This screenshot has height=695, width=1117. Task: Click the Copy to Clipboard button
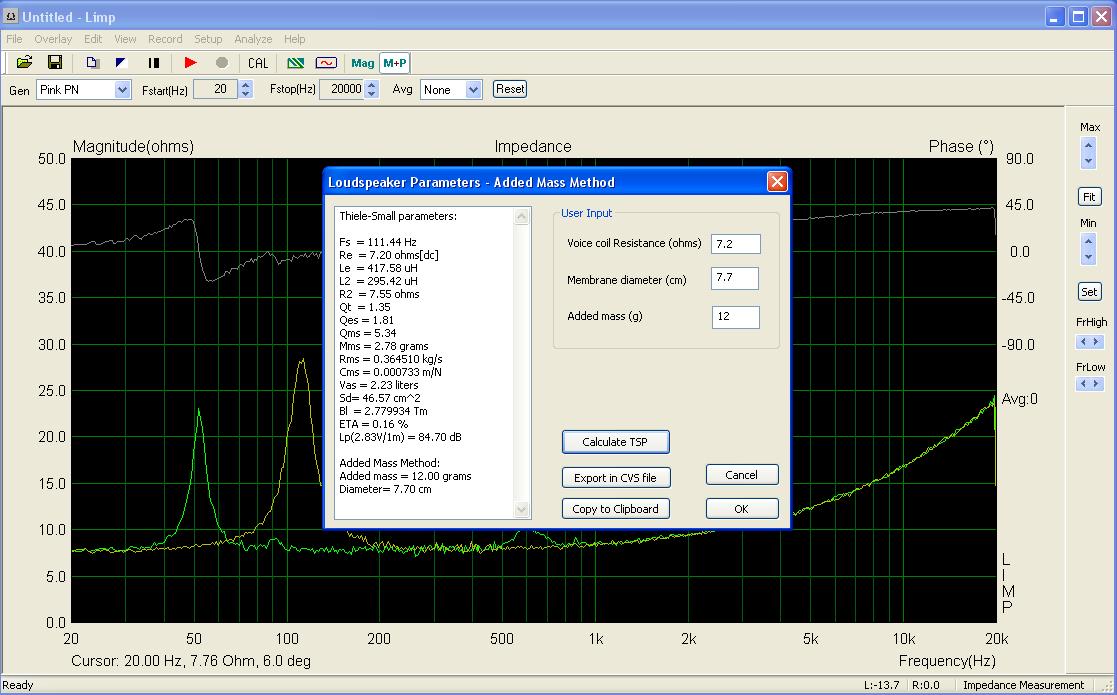(615, 509)
